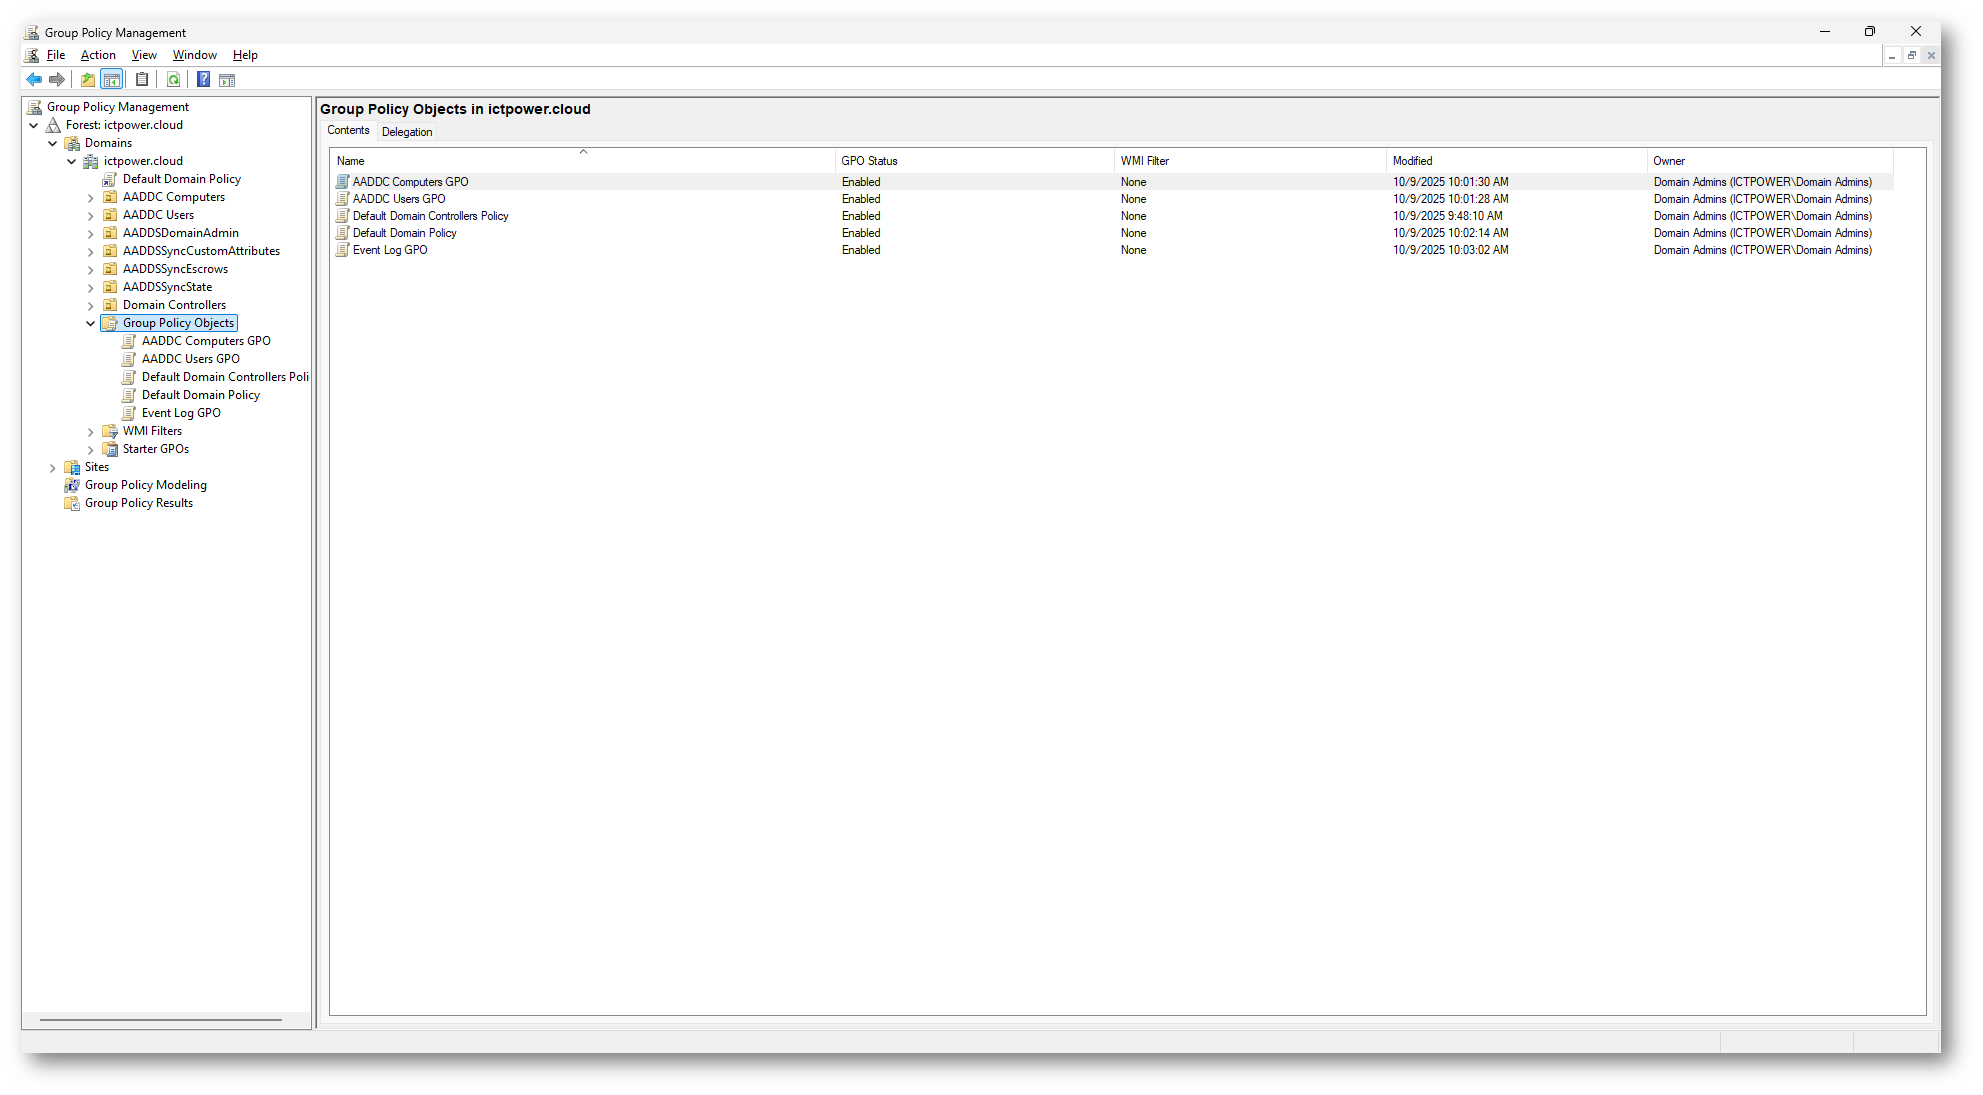
Task: Click the Group Policy Results tree icon
Action: click(x=72, y=503)
